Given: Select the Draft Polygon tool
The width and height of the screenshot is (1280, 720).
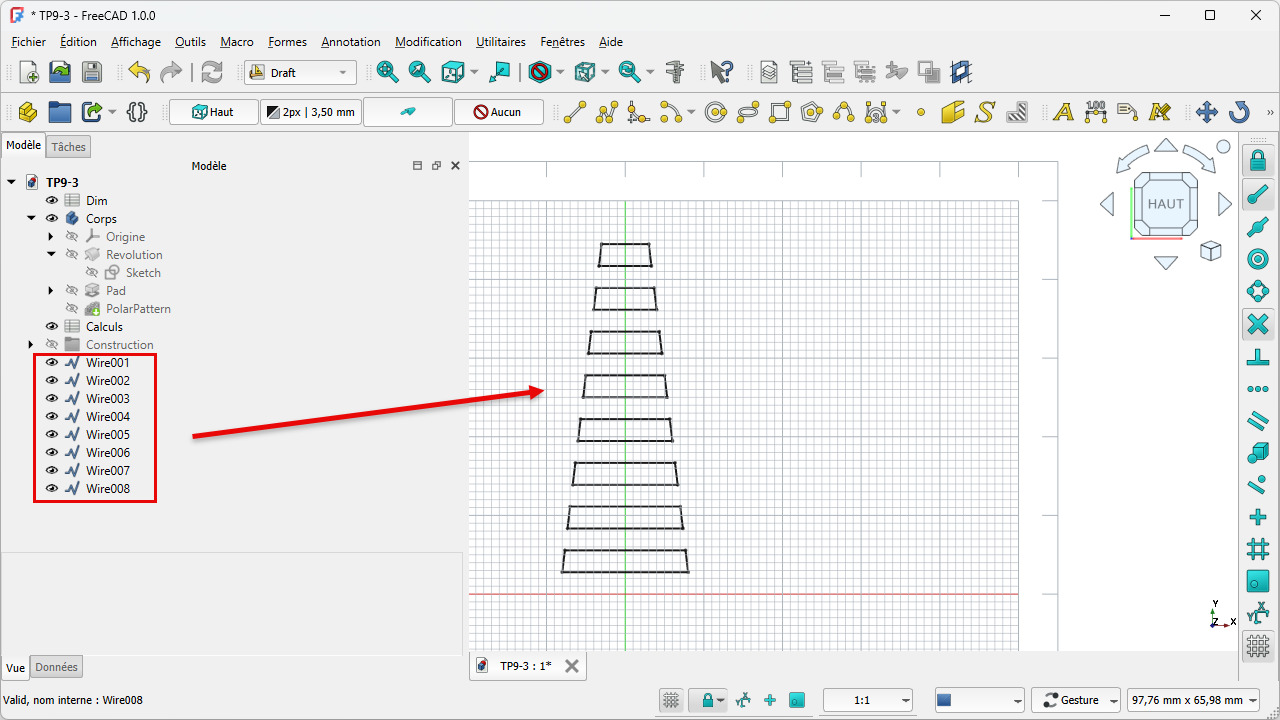Looking at the screenshot, I should tap(811, 112).
